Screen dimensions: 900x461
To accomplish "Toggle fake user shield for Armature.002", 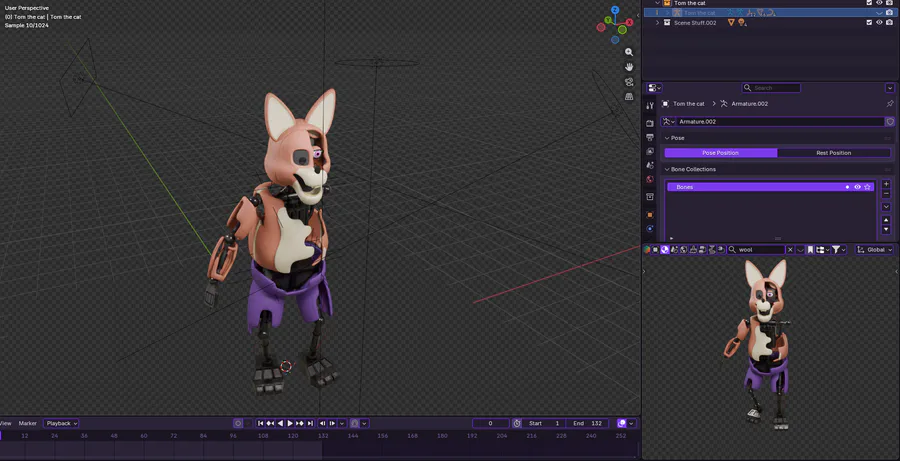I will click(890, 122).
